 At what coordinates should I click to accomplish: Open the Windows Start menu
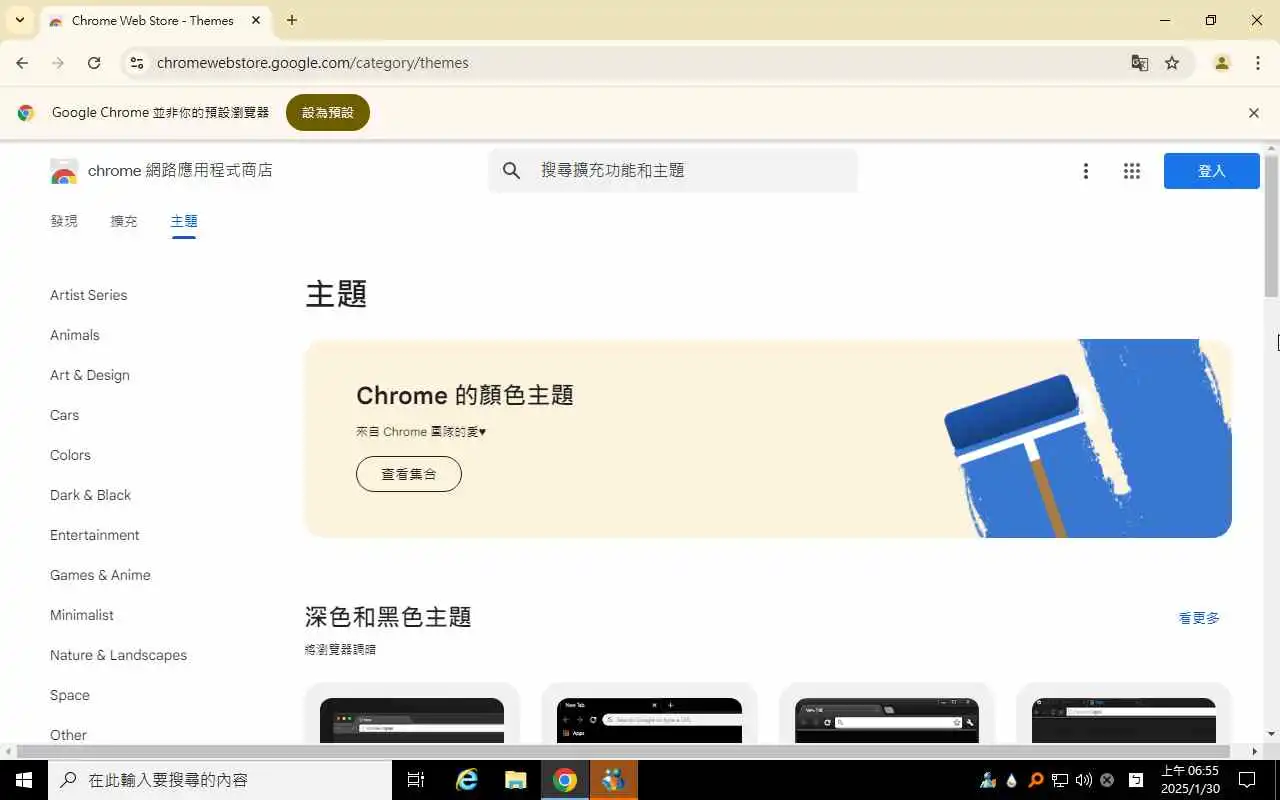tap(24, 780)
